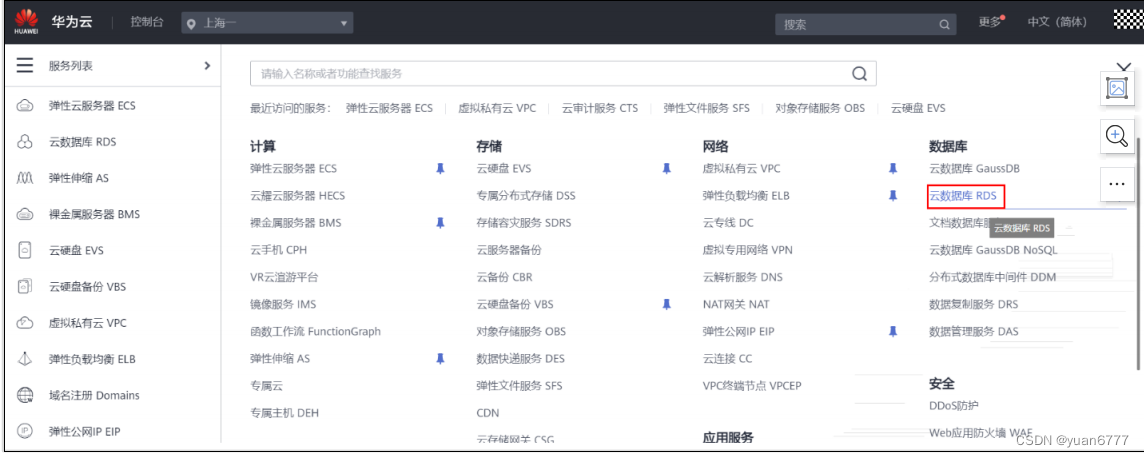1144x457 pixels.
Task: Open recent service 云审计服务 CTS
Action: [x=600, y=108]
